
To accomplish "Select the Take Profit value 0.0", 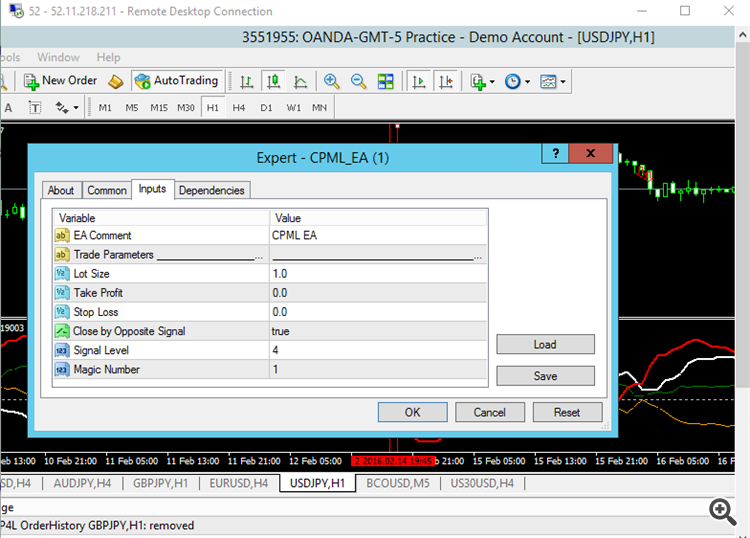I will (x=378, y=293).
